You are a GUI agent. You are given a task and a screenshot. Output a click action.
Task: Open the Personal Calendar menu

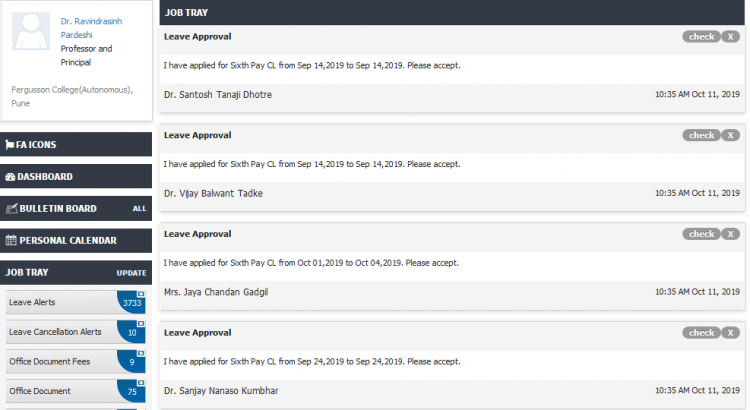tap(76, 241)
